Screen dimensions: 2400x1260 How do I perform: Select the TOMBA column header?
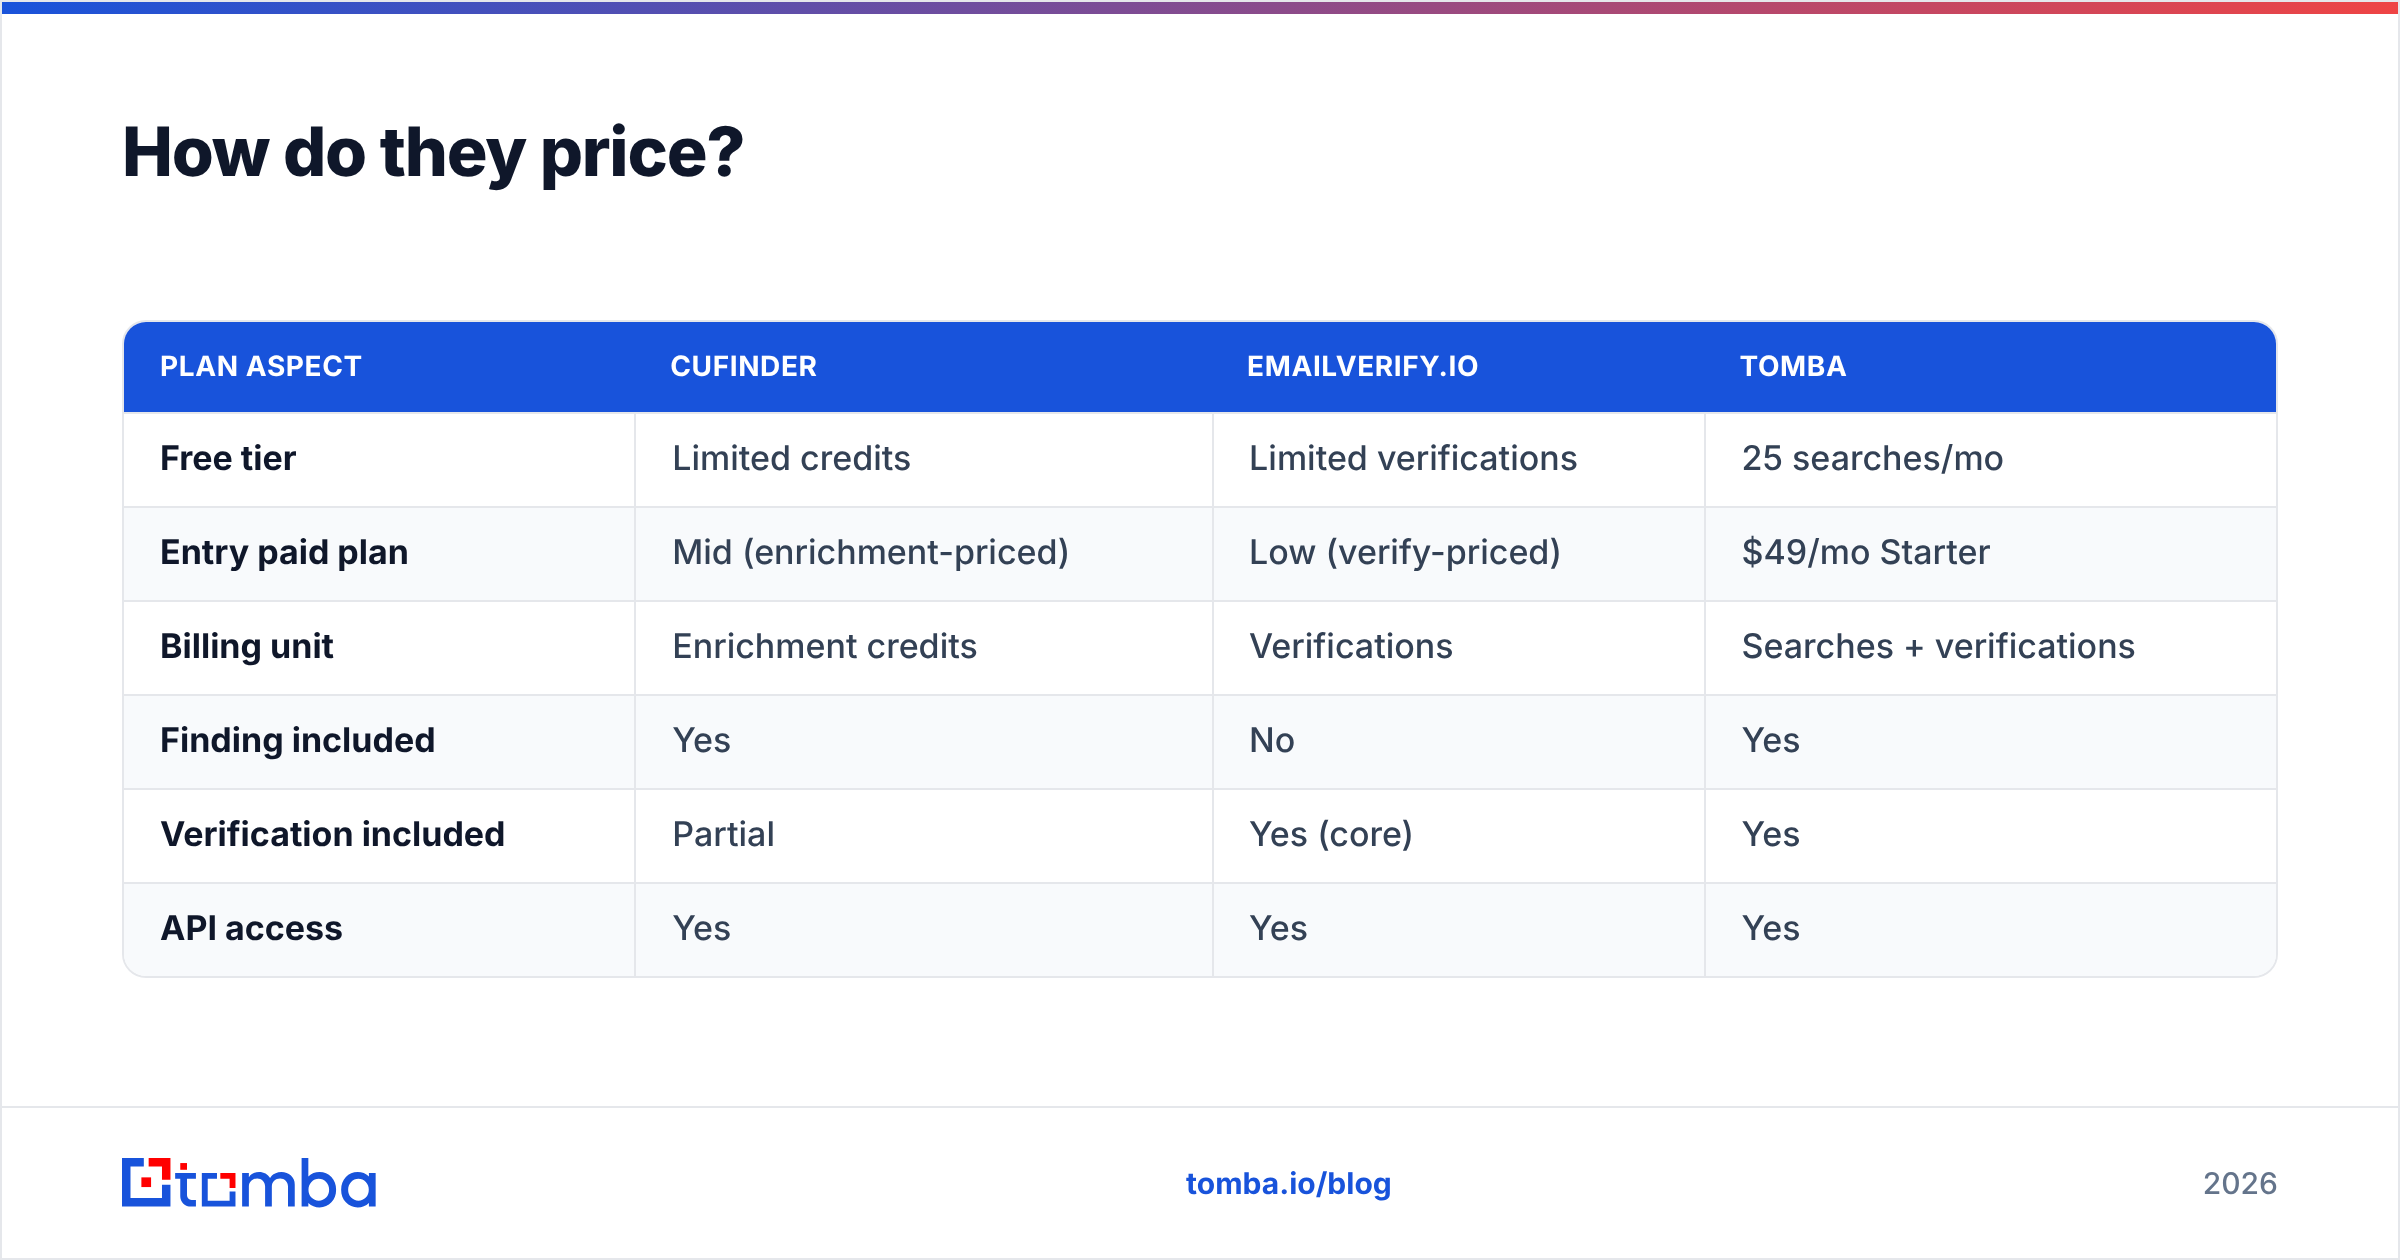click(1793, 366)
